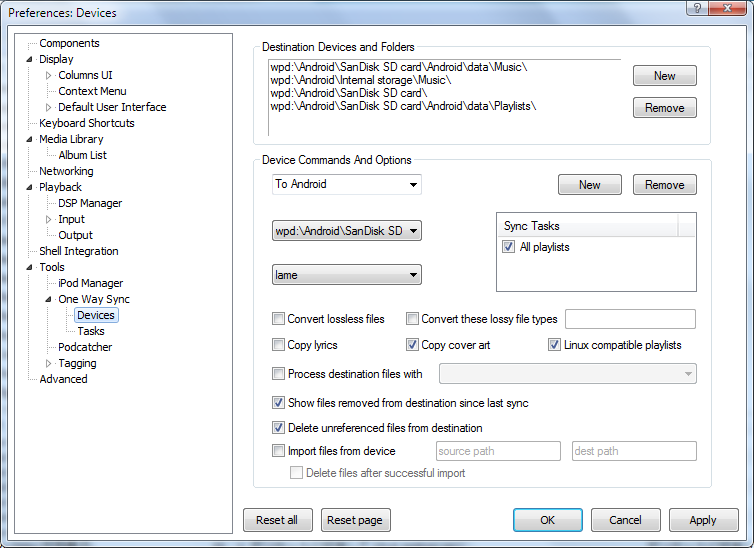This screenshot has height=548, width=754.
Task: Enable Convert lossless files checkbox
Action: [x=279, y=319]
